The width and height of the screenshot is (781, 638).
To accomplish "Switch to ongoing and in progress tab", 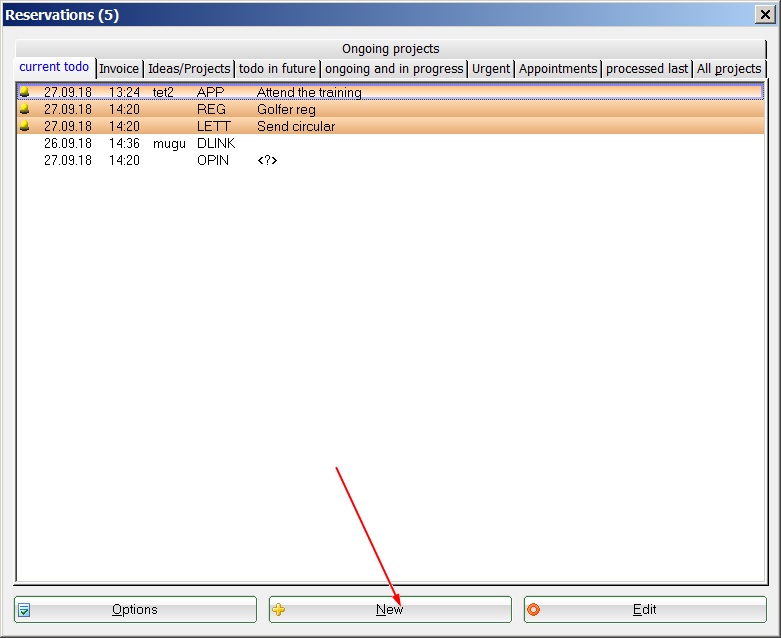I will pyautogui.click(x=394, y=68).
